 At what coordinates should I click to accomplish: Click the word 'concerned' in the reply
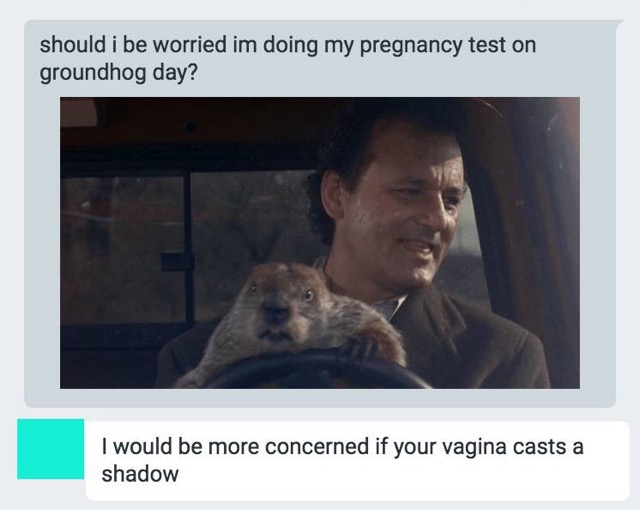coord(317,446)
